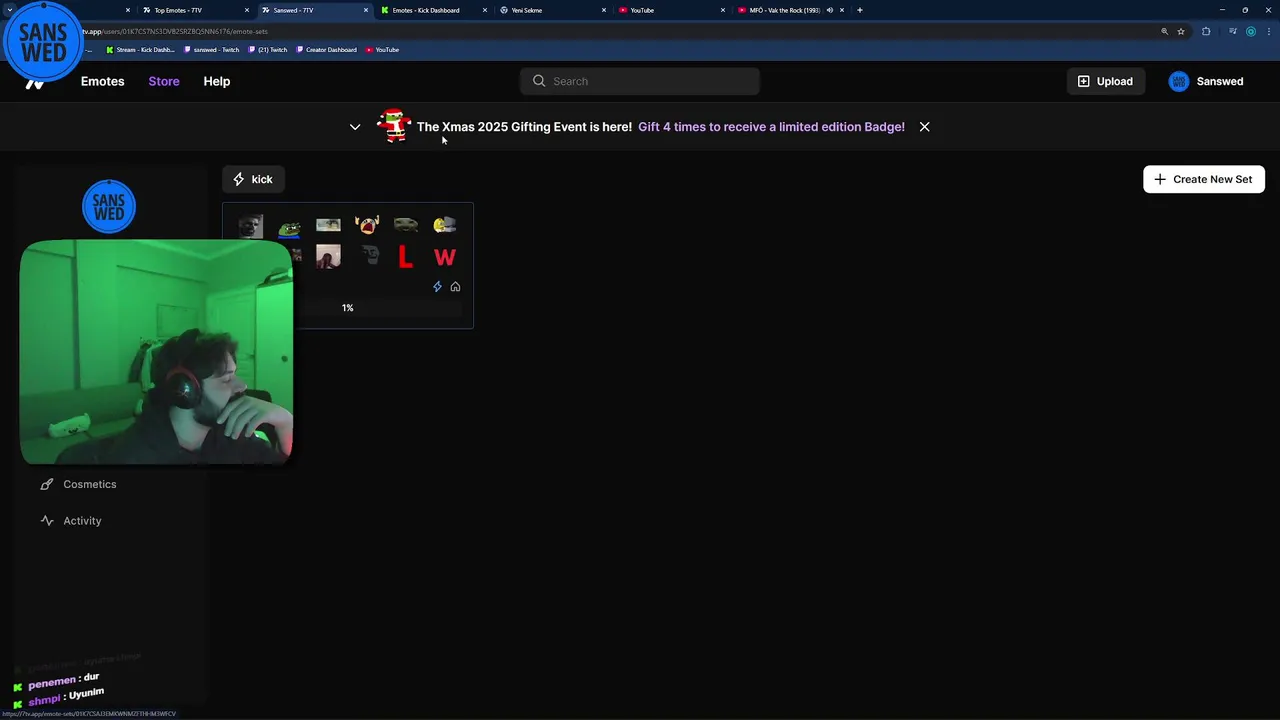Open the Gift 4 times badge link
Screen dimensions: 1280x720
tap(771, 127)
